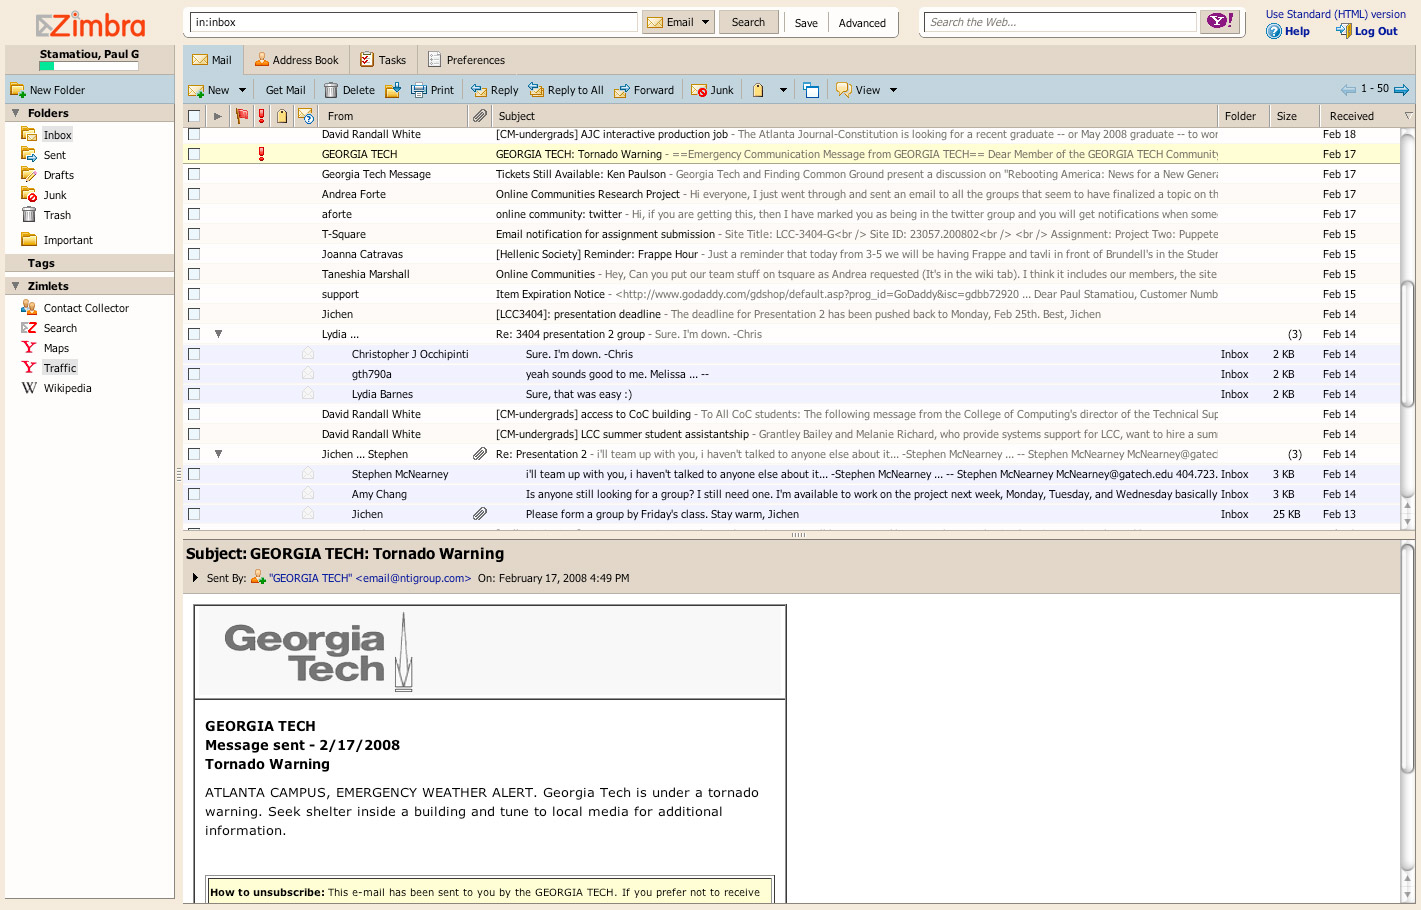1421x910 pixels.
Task: Check the GEORGIA TECH Tornado Warning message checkbox
Action: point(194,154)
